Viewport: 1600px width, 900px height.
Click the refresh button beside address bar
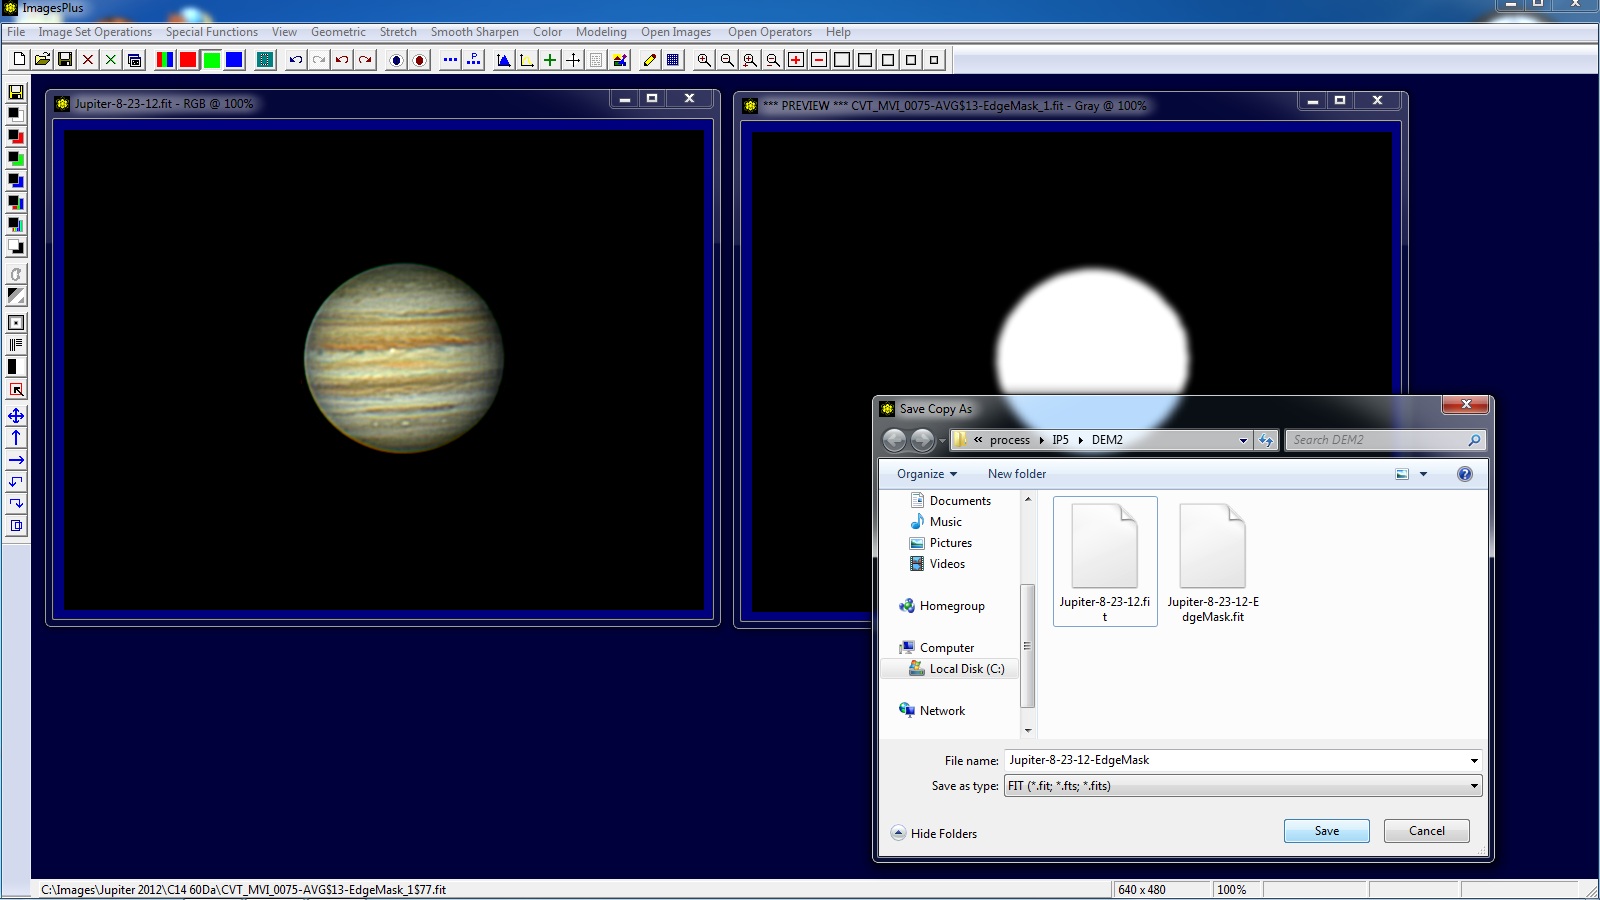click(1266, 440)
